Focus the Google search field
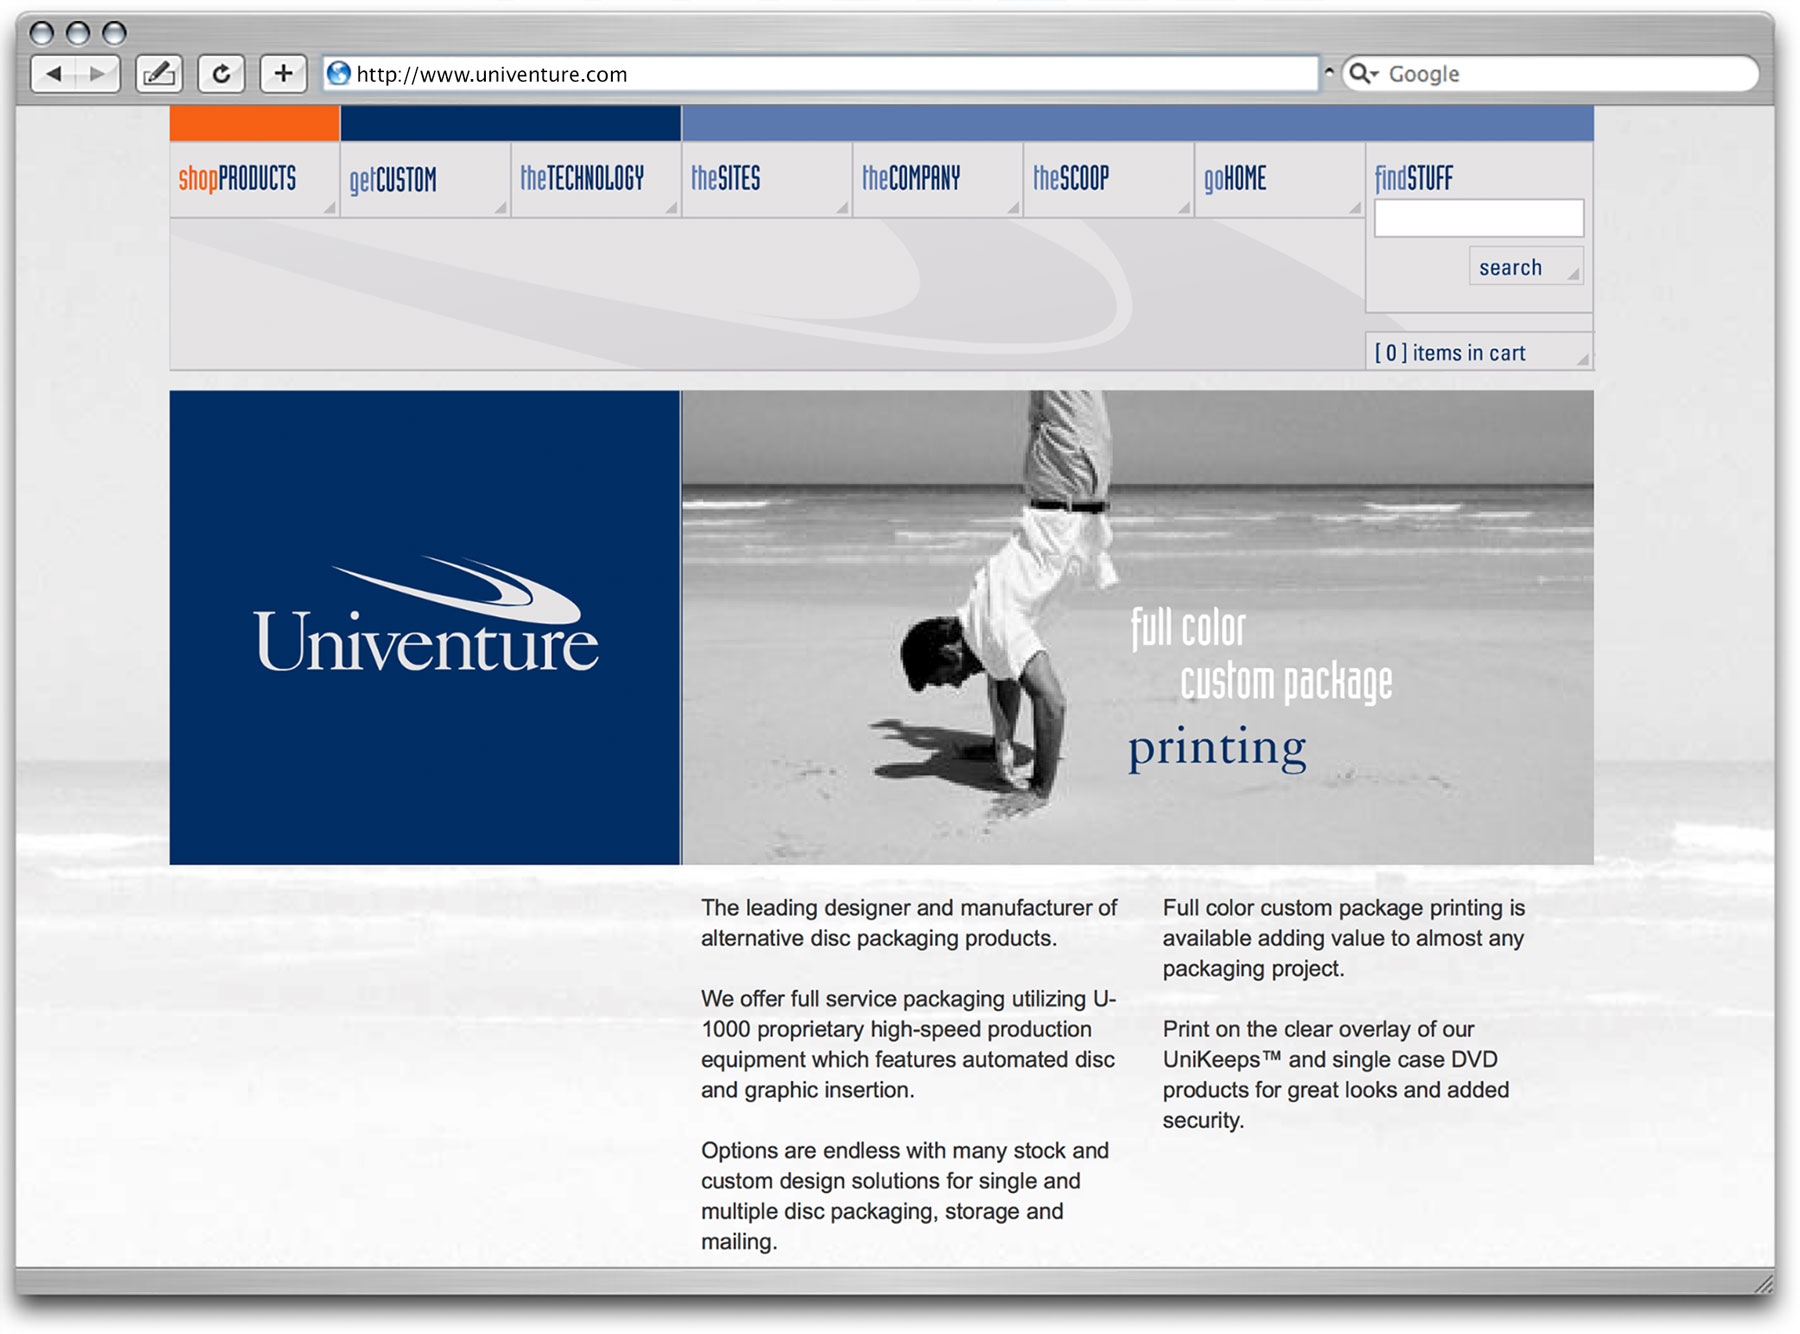 (x=1550, y=73)
